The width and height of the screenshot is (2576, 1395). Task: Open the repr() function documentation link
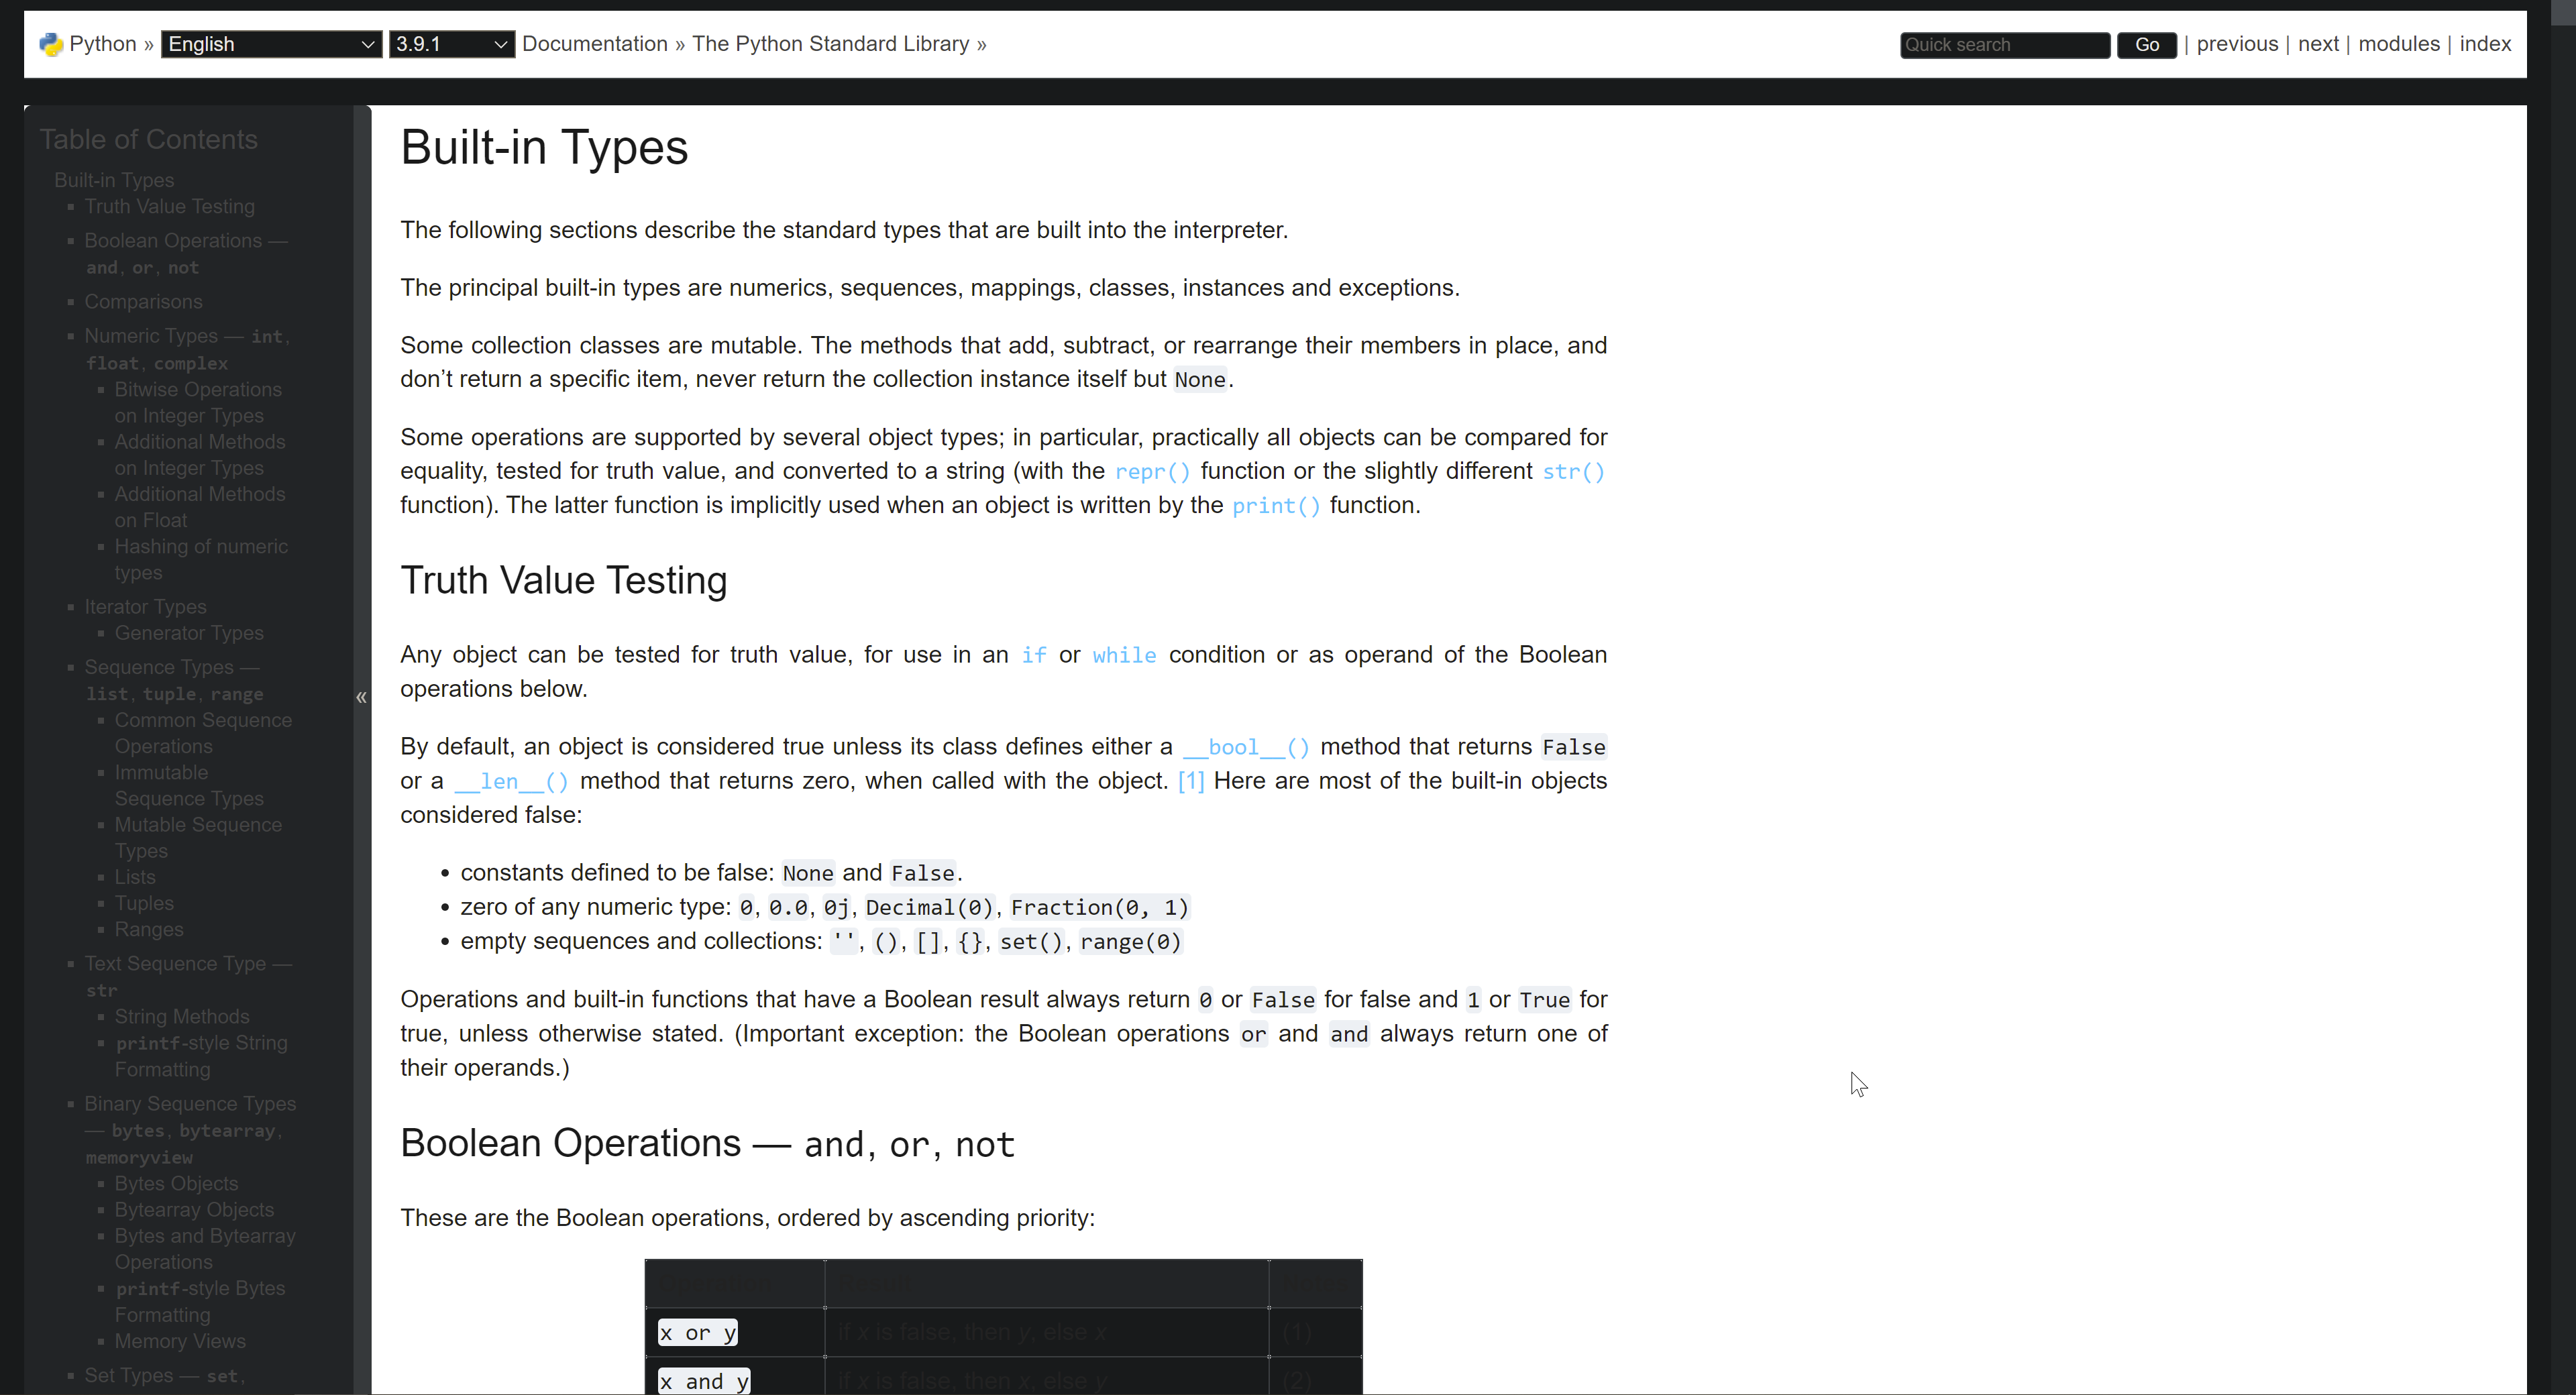pyautogui.click(x=1151, y=471)
